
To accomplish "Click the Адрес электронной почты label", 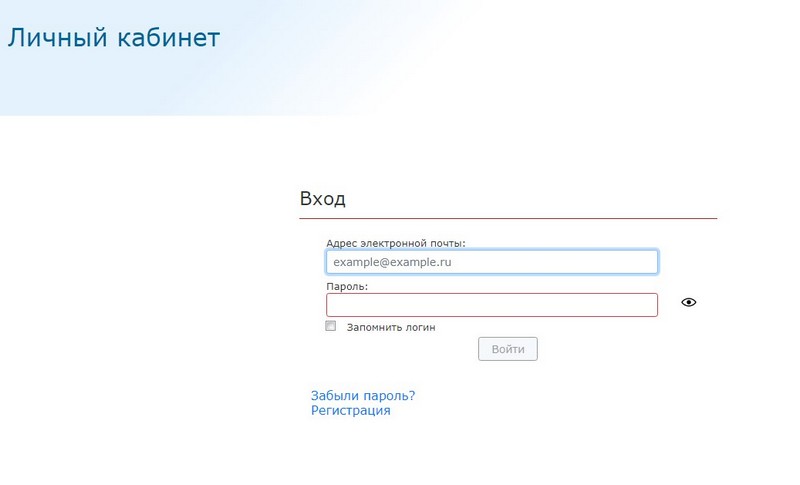I will [x=395, y=243].
